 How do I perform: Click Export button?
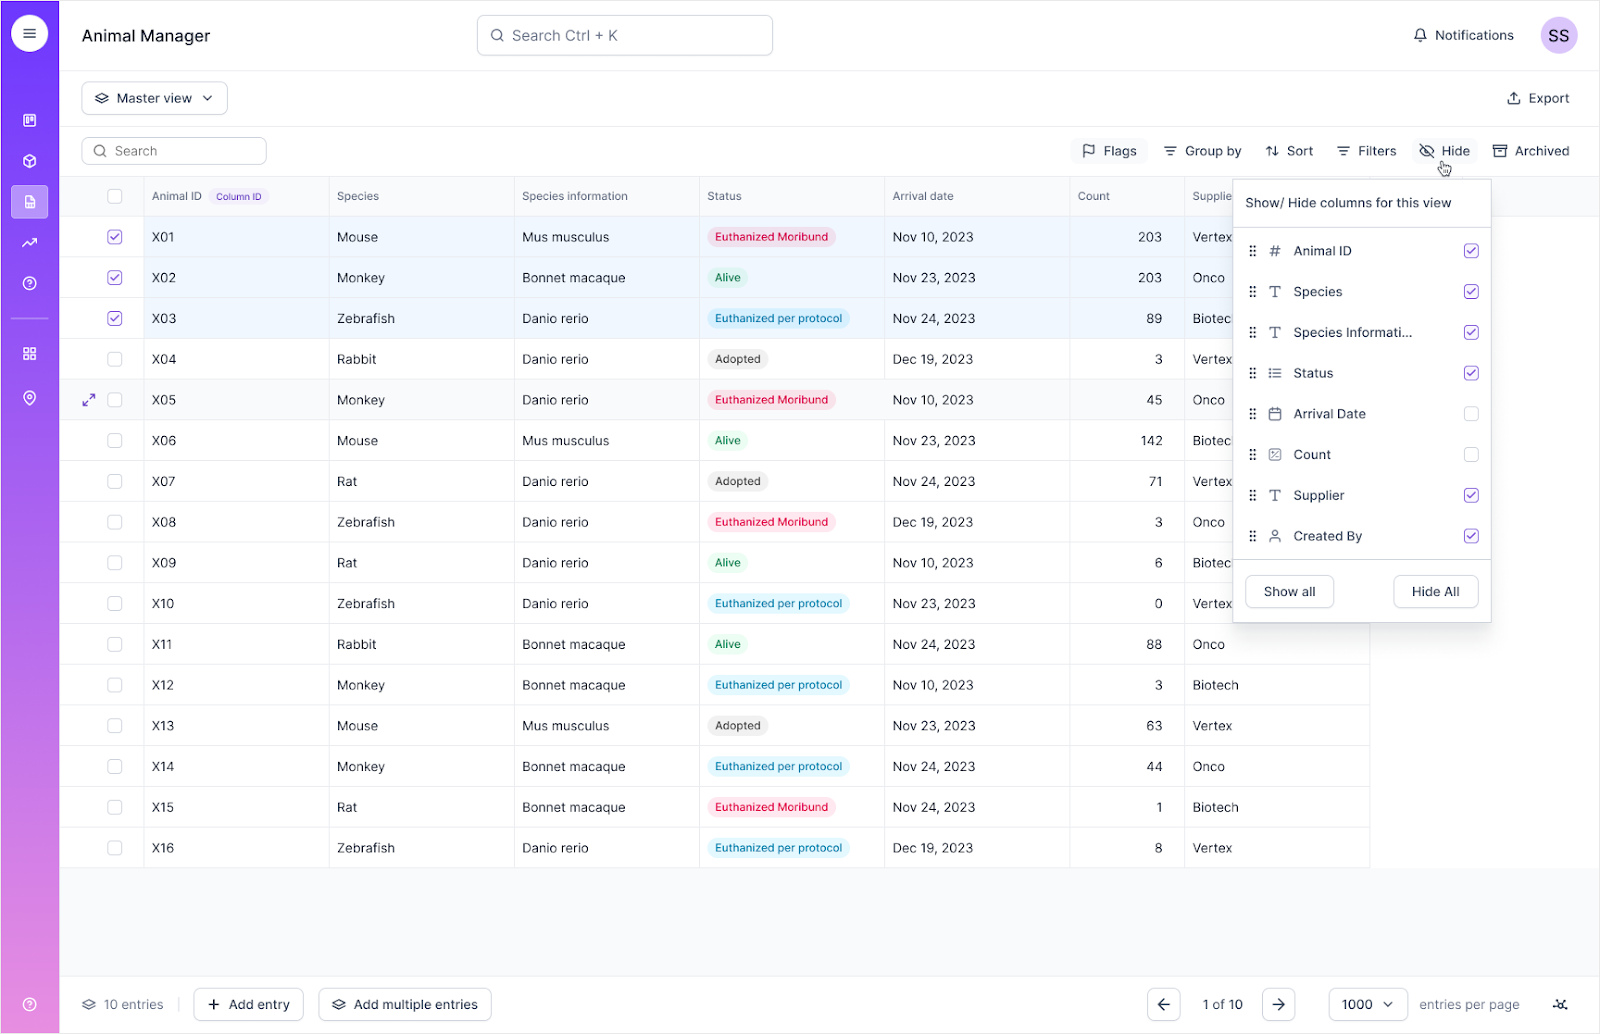click(1538, 98)
